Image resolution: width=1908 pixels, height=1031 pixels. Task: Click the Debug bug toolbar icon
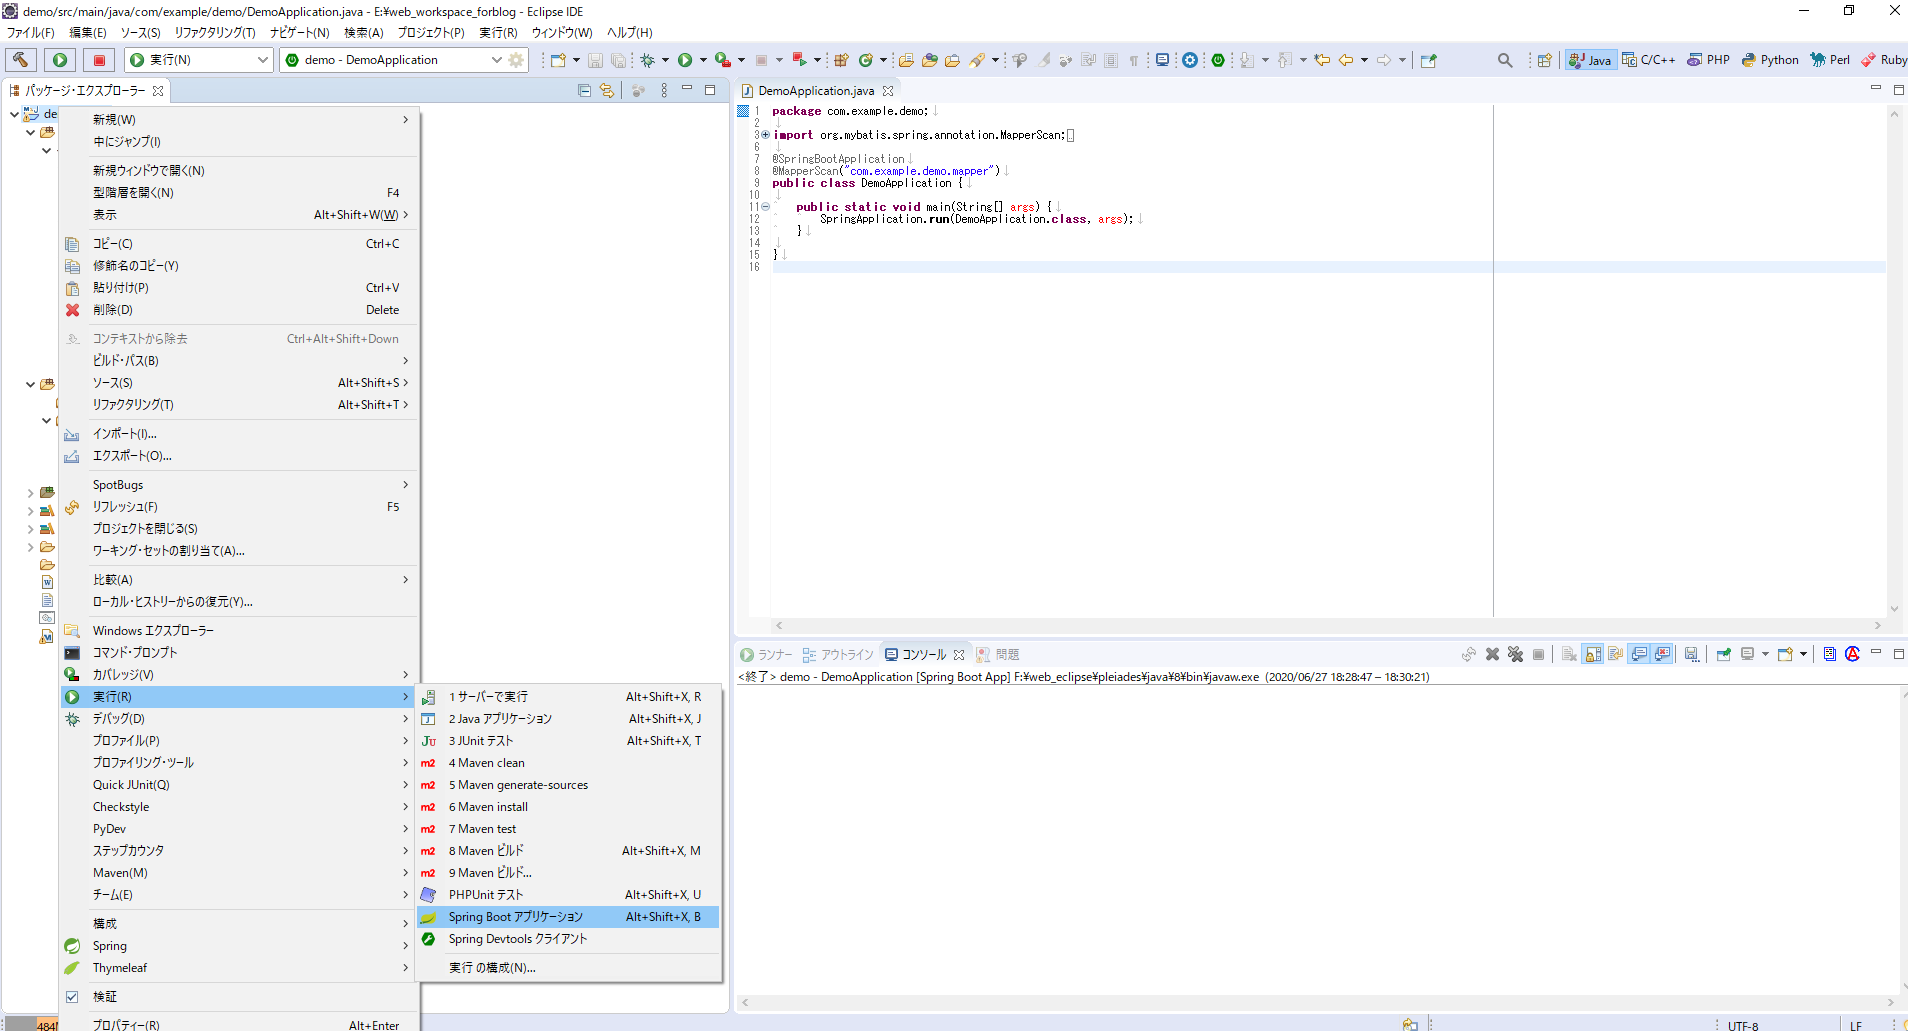click(x=647, y=60)
